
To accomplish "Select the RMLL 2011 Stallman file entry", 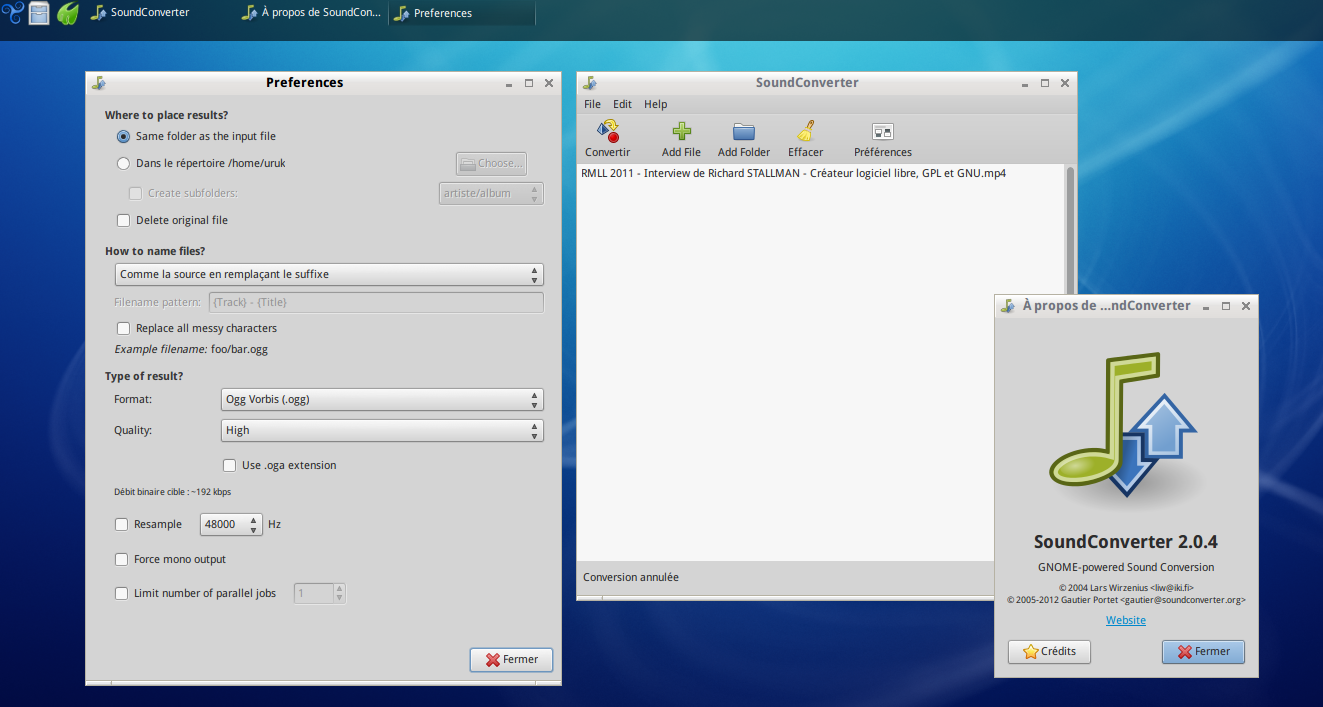I will pyautogui.click(x=793, y=173).
